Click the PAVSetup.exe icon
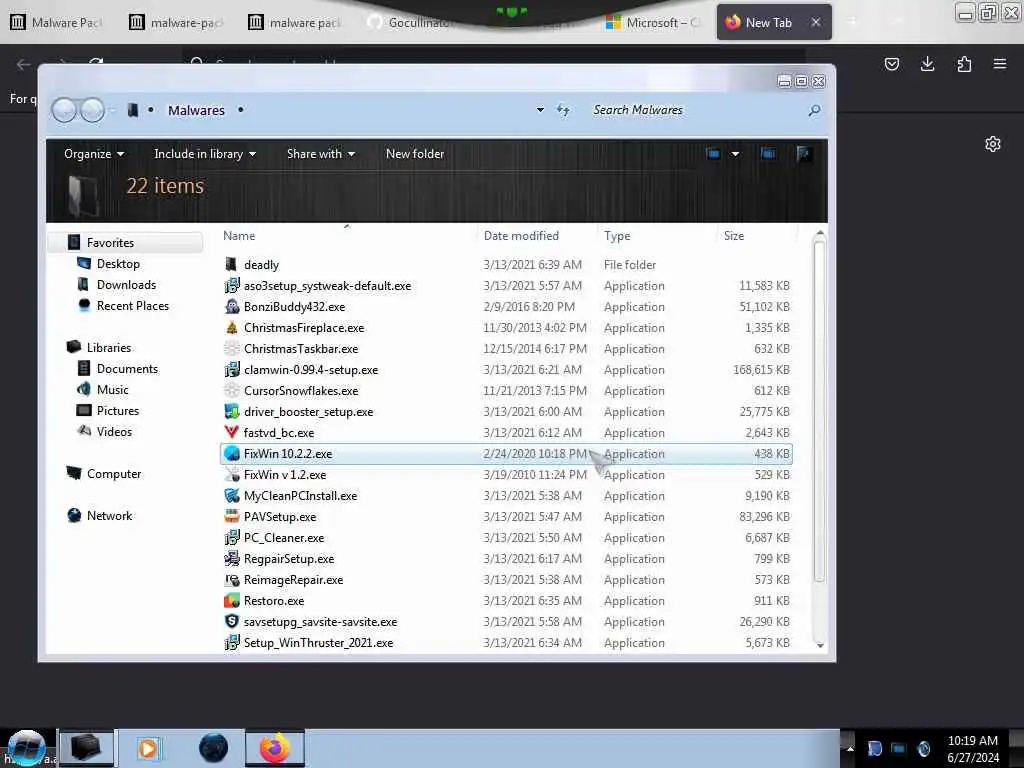This screenshot has height=768, width=1024. point(232,516)
